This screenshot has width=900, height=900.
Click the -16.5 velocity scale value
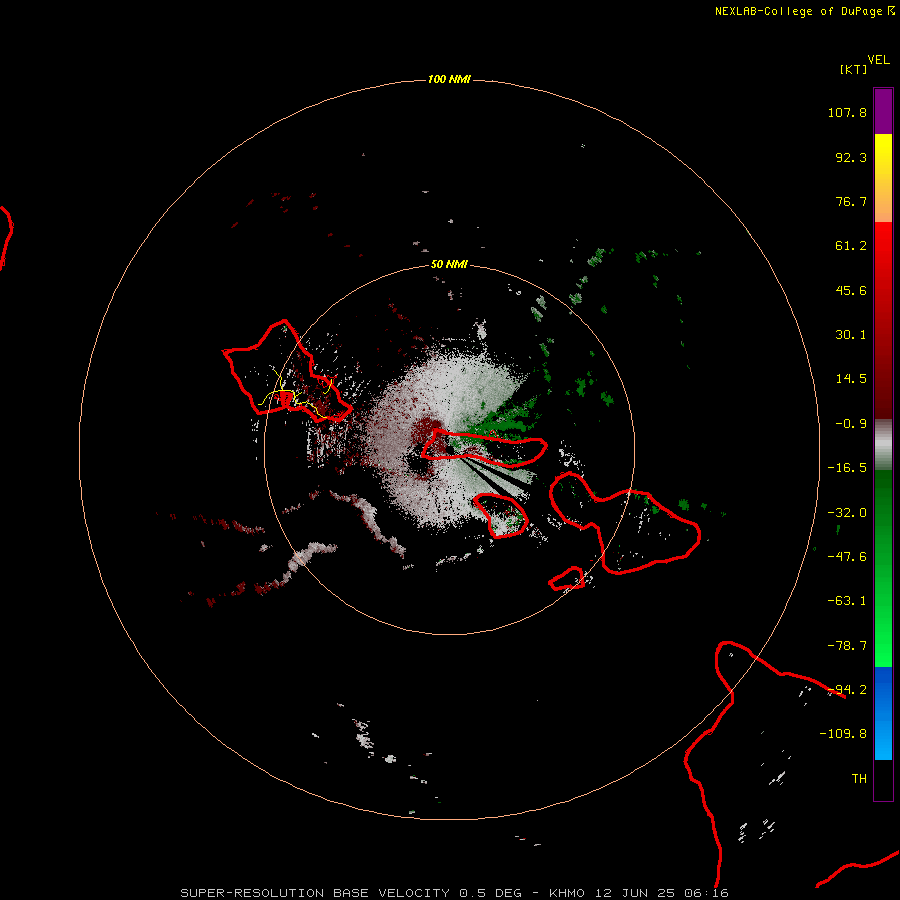coord(847,468)
